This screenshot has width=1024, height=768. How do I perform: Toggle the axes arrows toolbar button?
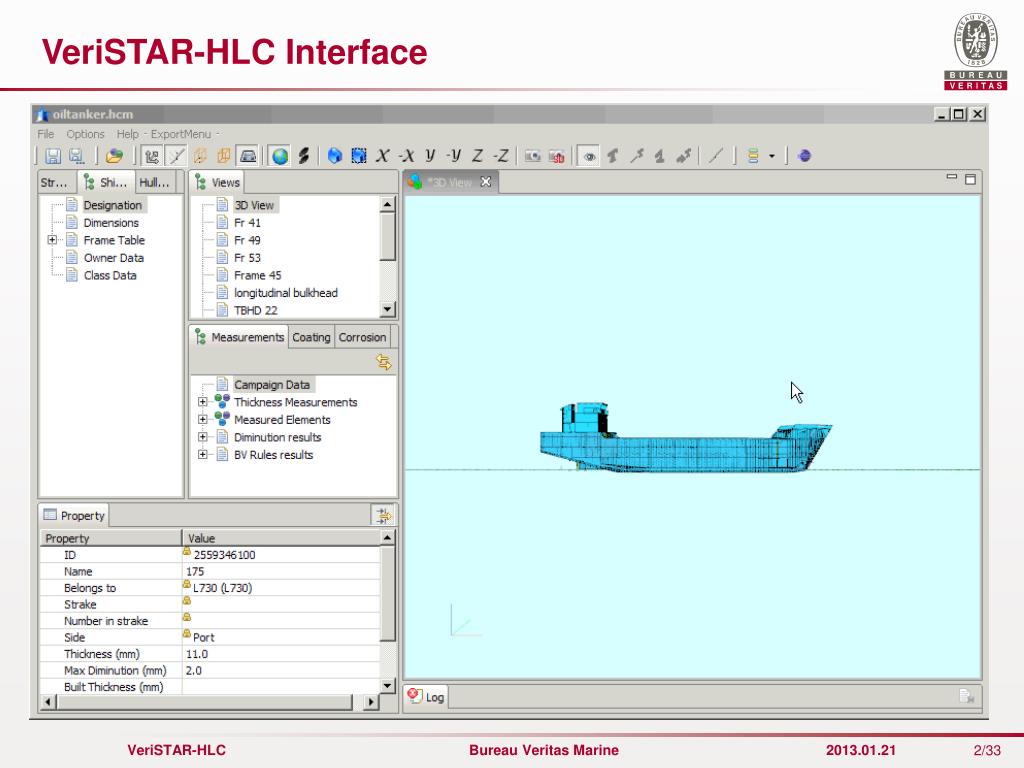tap(152, 156)
